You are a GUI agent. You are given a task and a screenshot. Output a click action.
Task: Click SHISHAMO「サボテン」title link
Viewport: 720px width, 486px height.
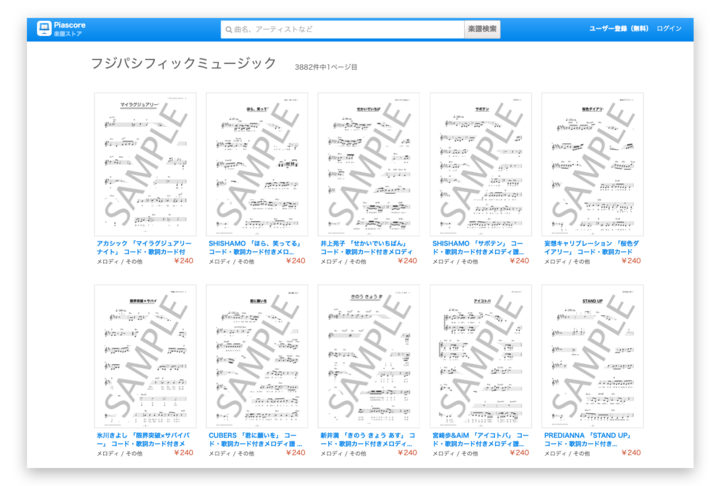click(x=478, y=248)
